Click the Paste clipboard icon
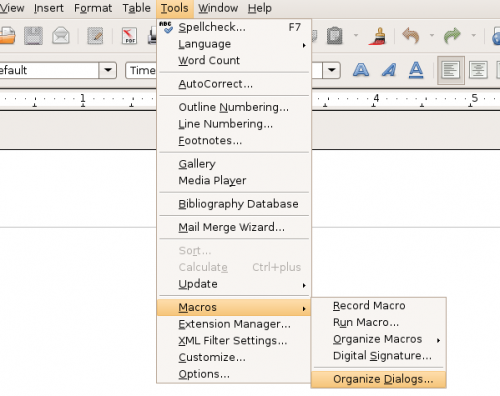 pos(335,35)
